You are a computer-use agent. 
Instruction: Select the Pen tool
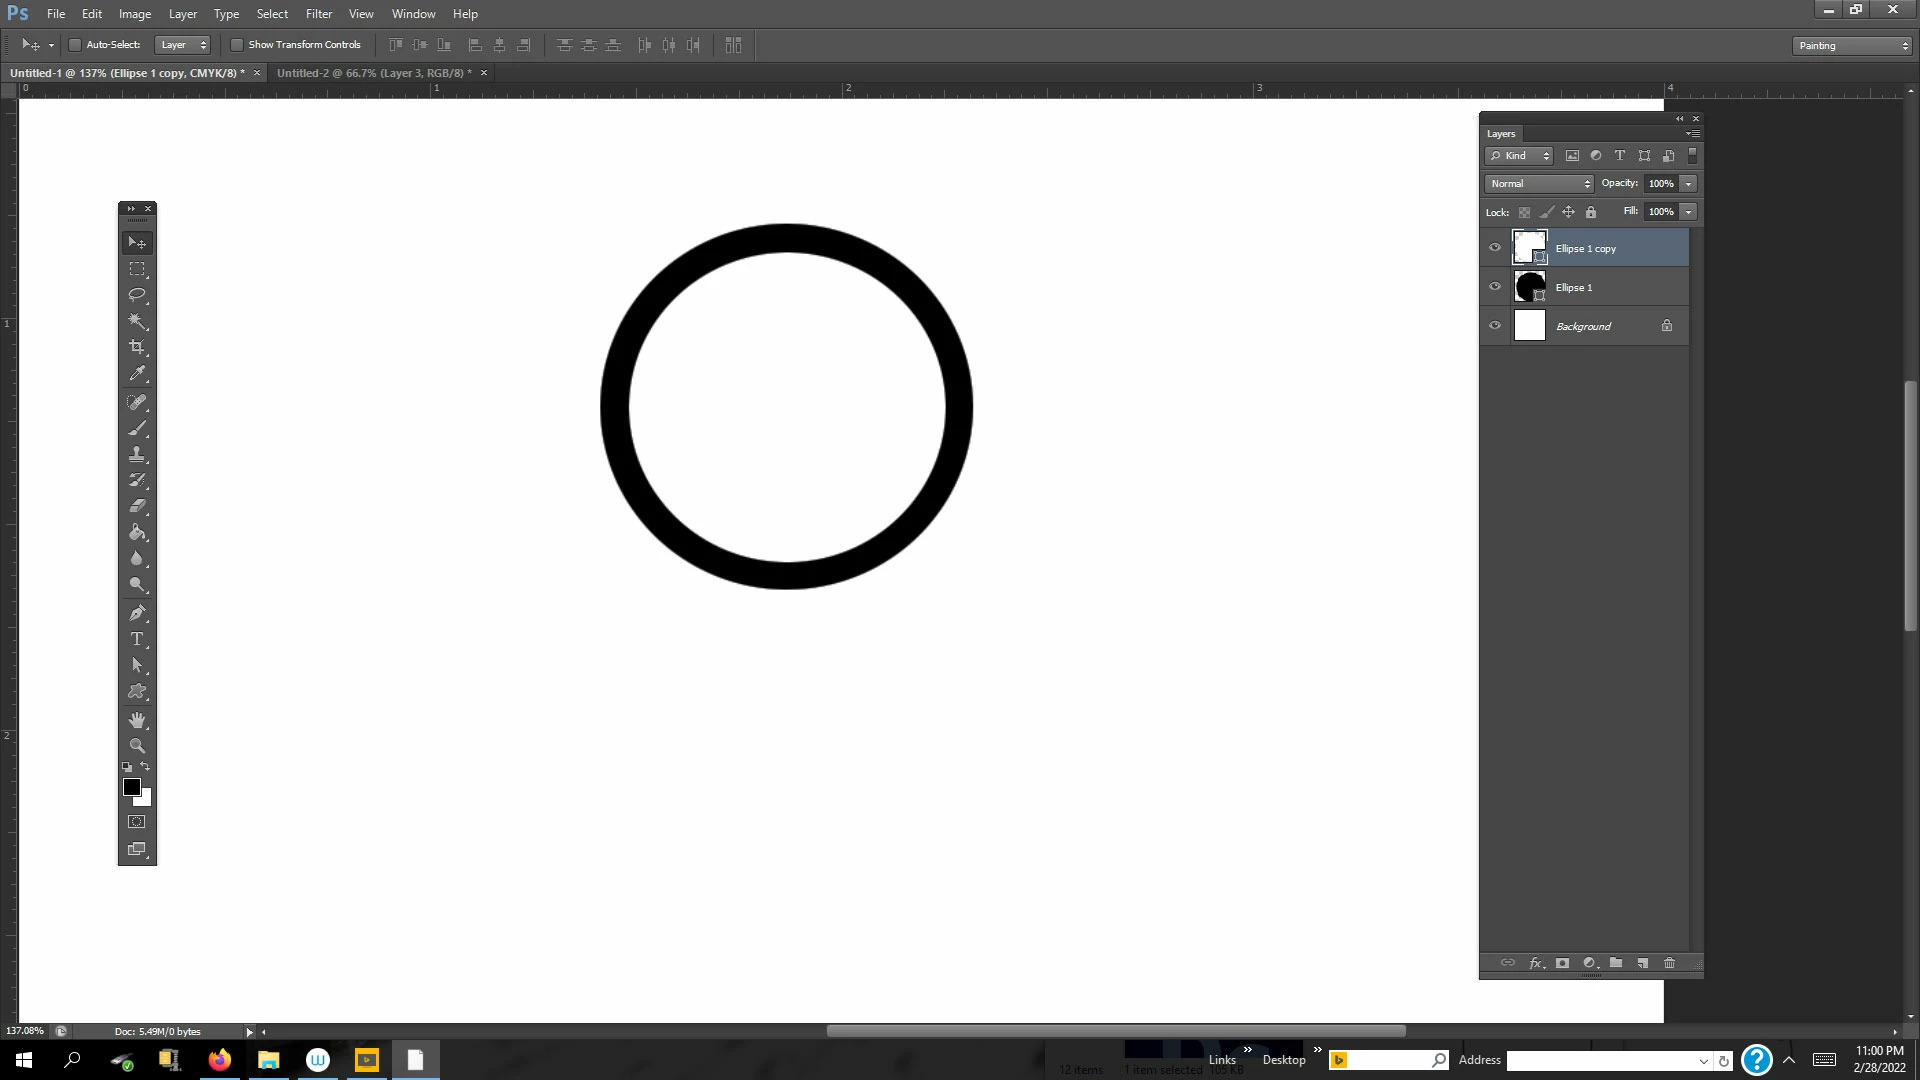click(x=137, y=613)
